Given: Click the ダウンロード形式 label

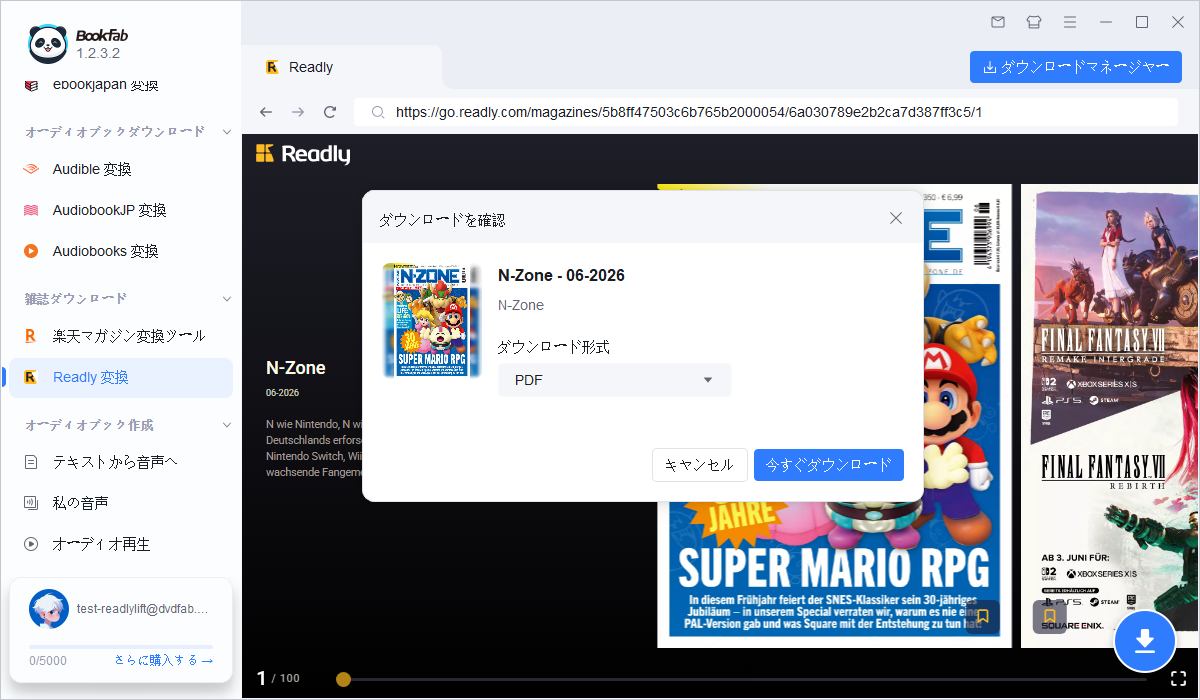Looking at the screenshot, I should tap(553, 347).
